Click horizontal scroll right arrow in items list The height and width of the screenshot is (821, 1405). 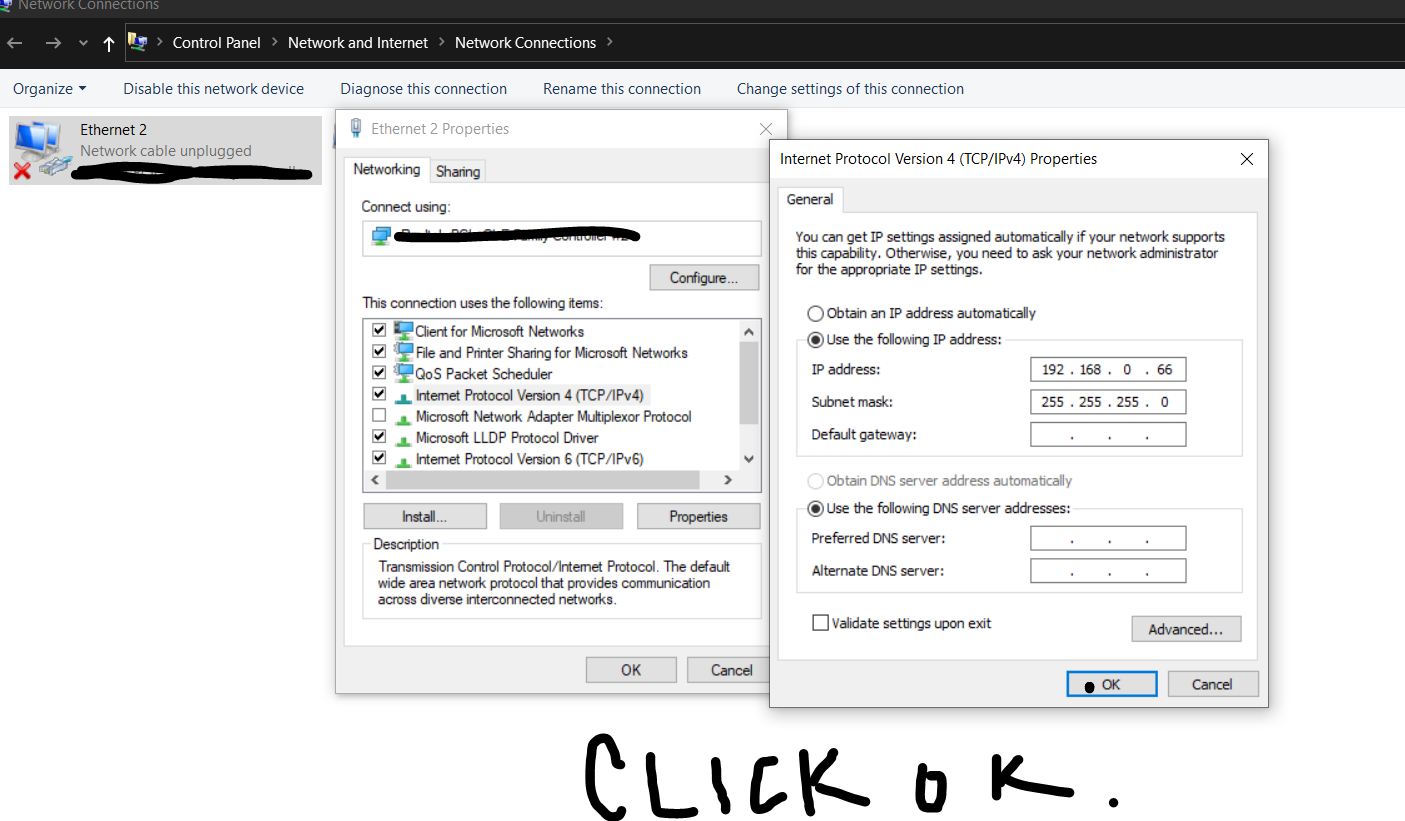click(x=728, y=480)
